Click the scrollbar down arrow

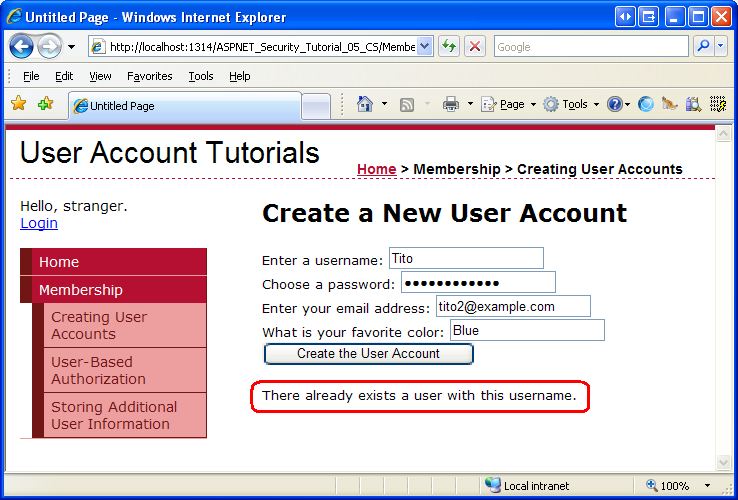tap(723, 462)
